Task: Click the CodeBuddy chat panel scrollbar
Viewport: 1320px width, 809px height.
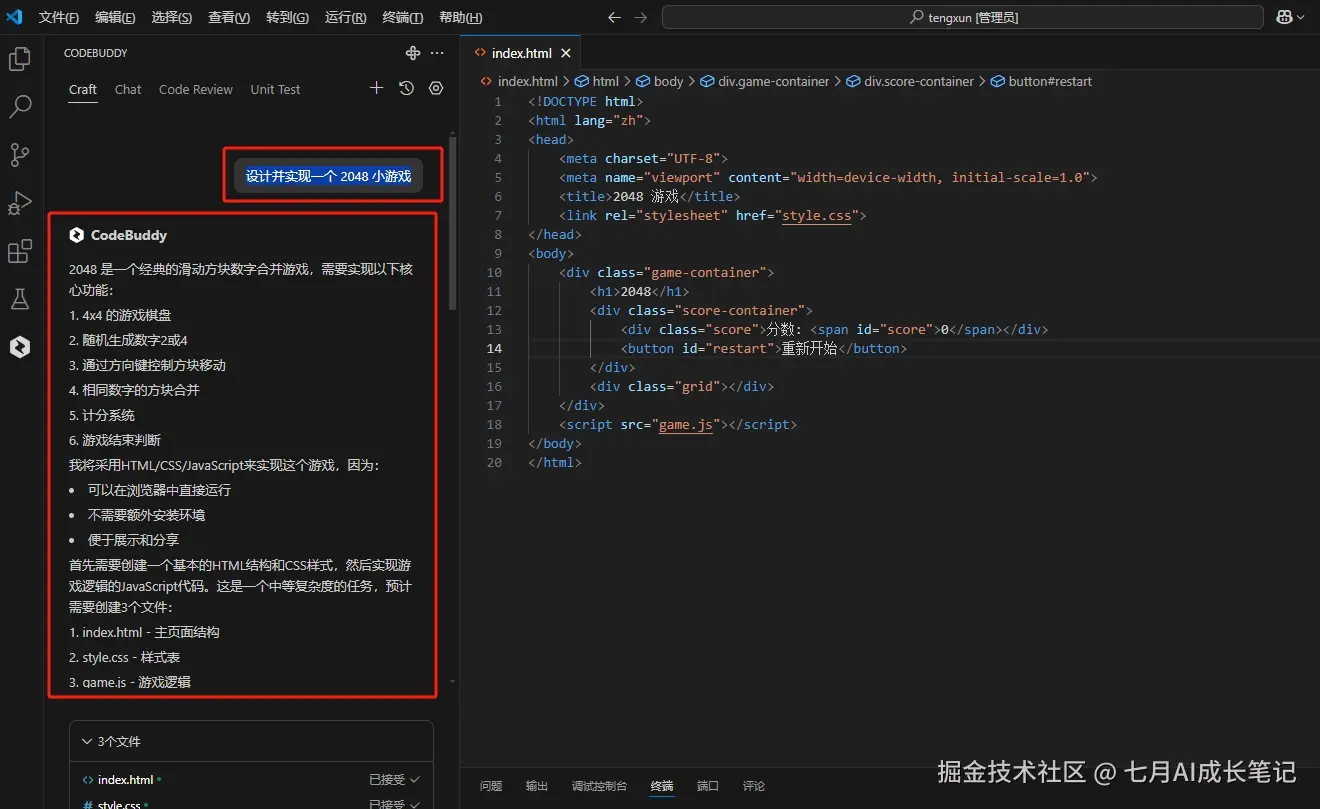Action: pos(453,225)
